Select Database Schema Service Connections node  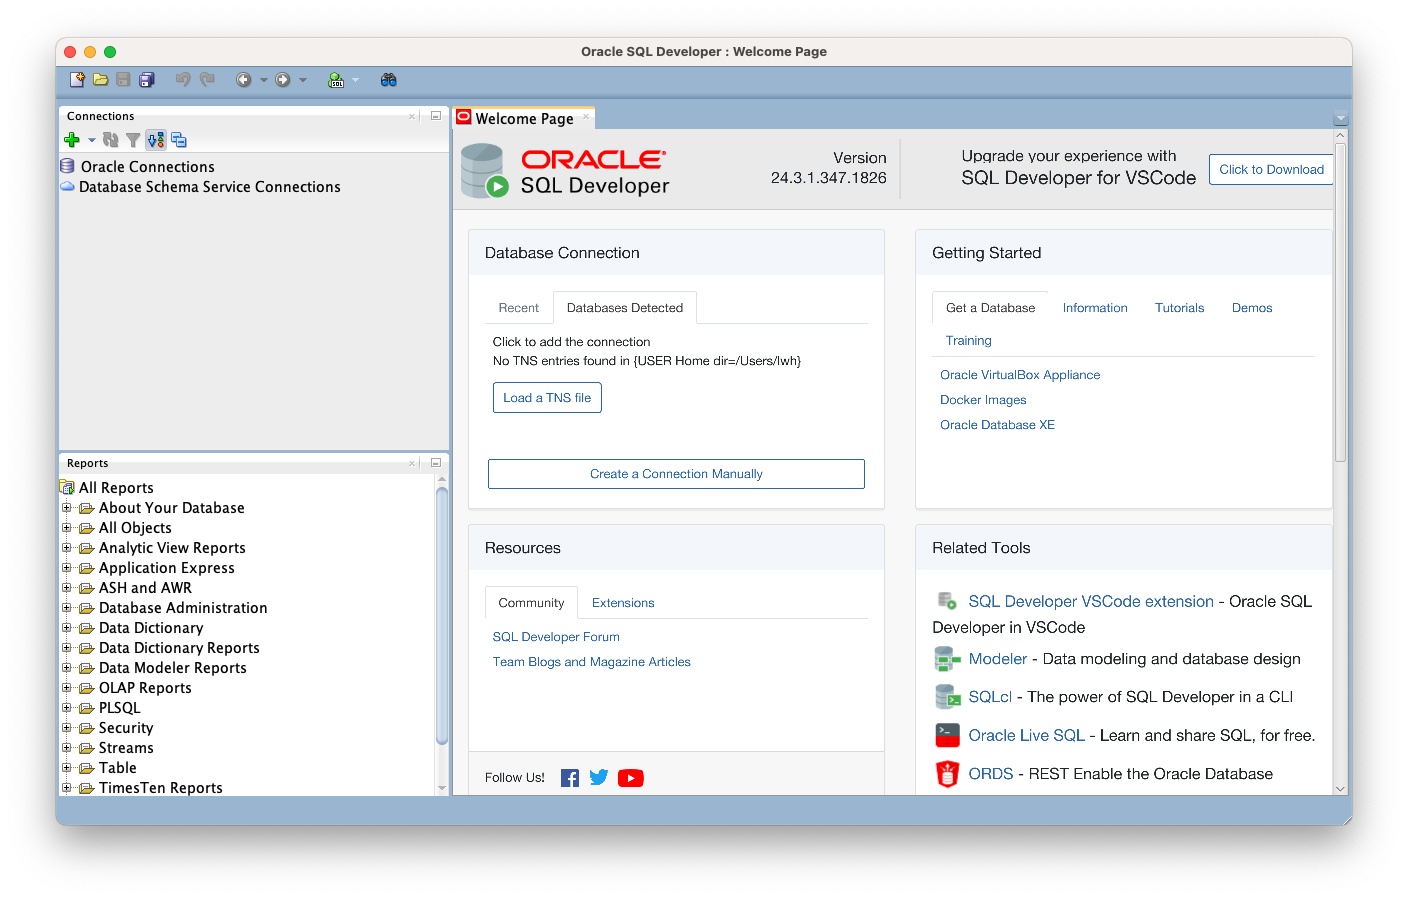click(x=210, y=187)
